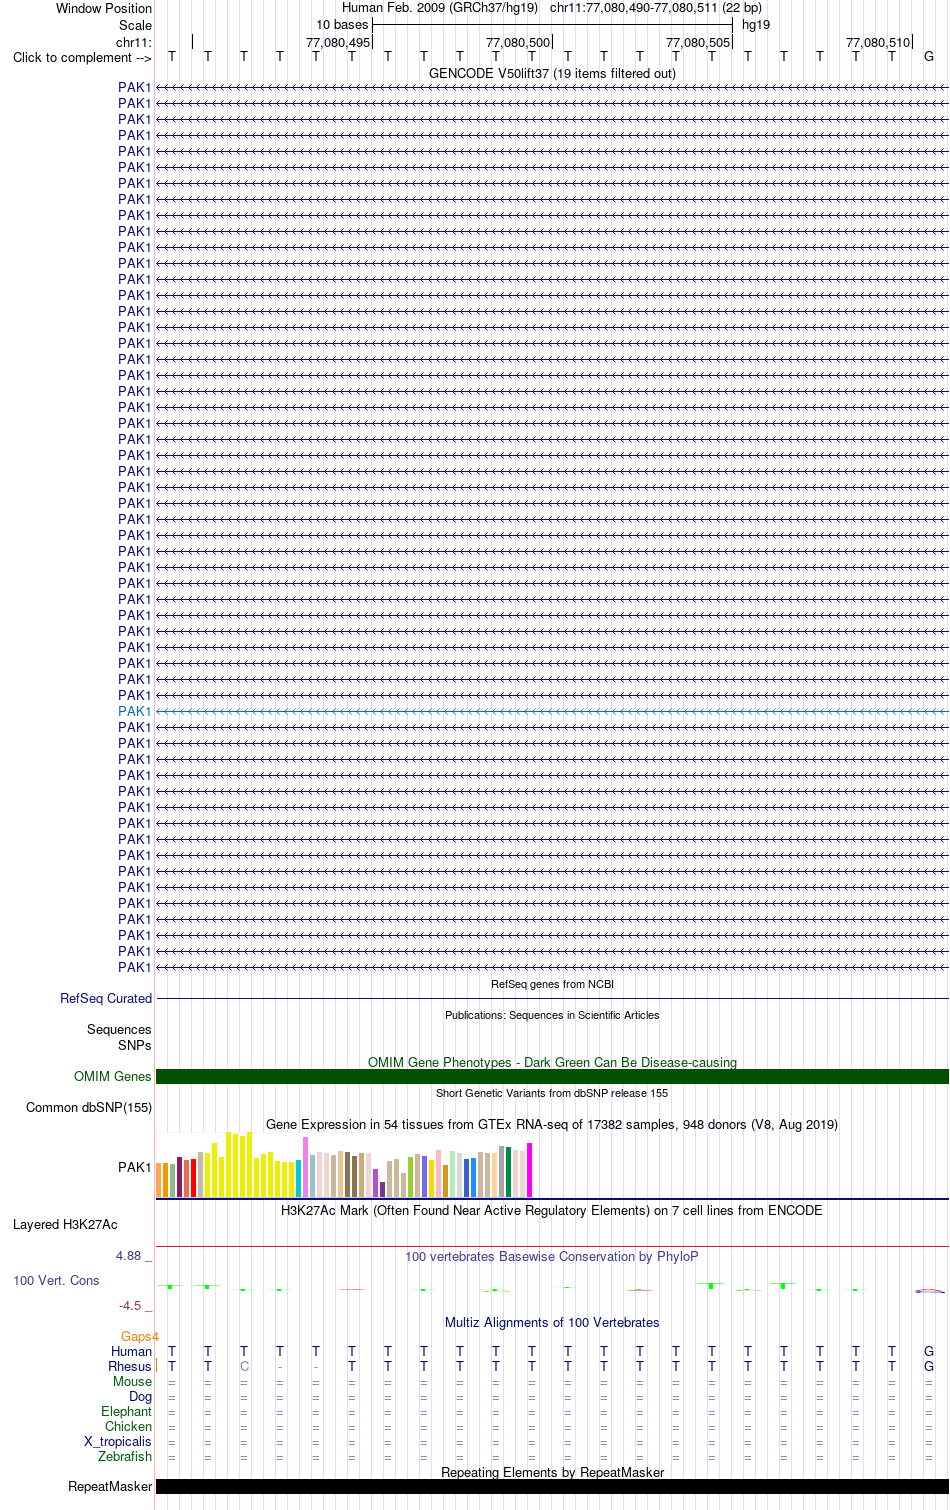Click the 77,080,495 position marker

pos(338,42)
